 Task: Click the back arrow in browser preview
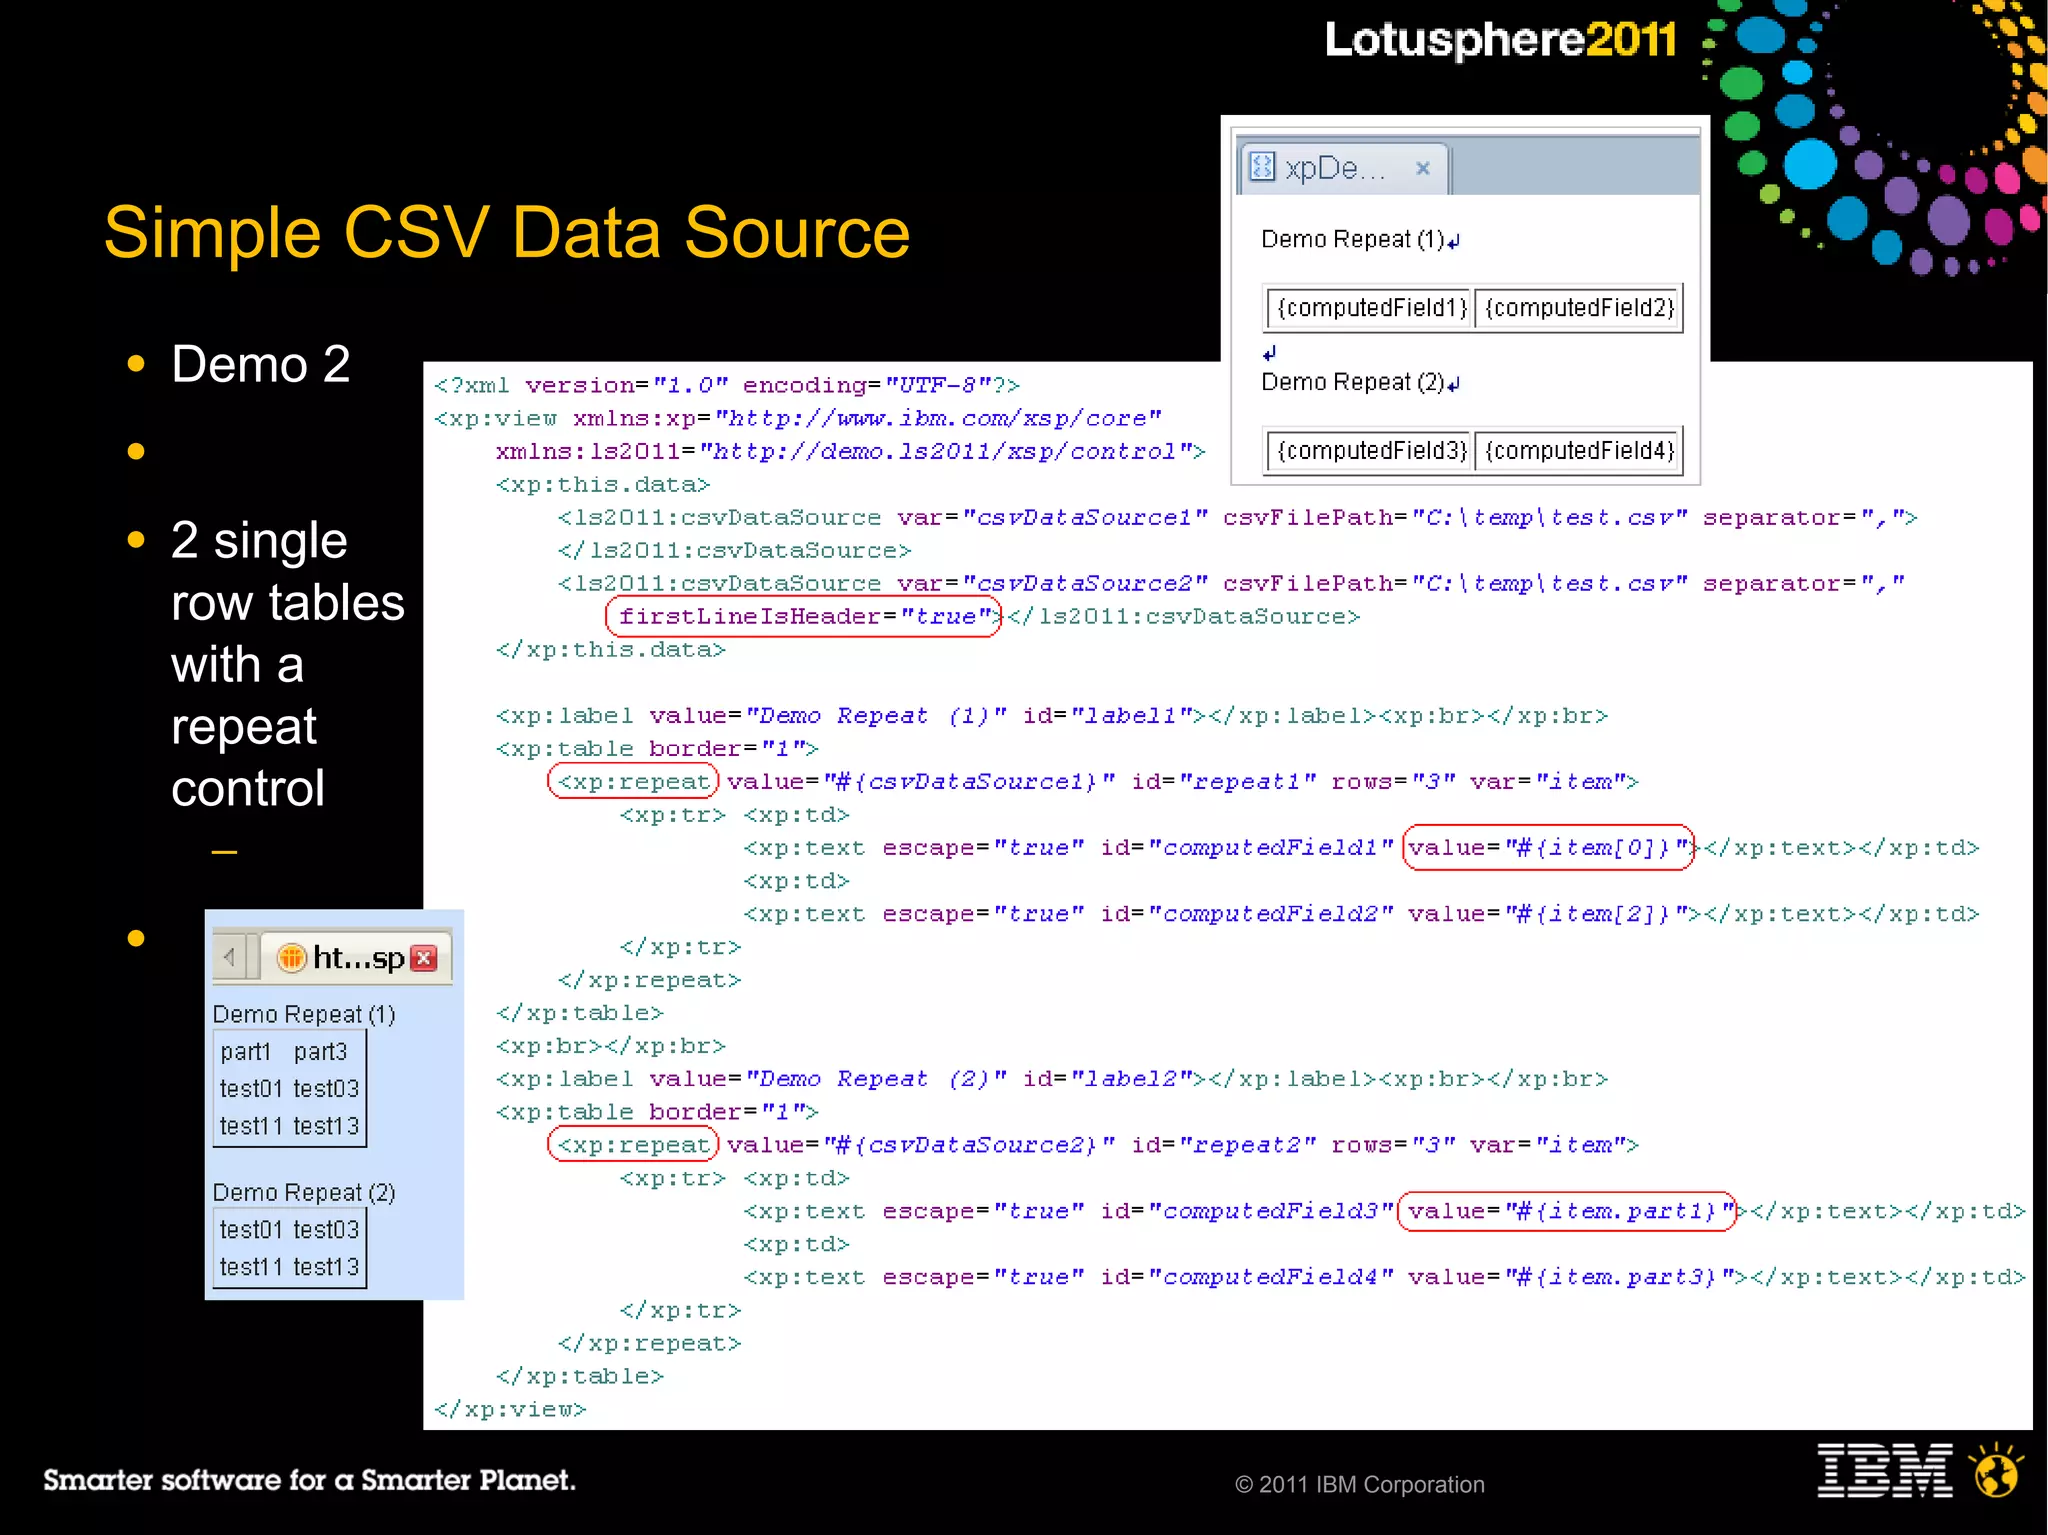(229, 957)
